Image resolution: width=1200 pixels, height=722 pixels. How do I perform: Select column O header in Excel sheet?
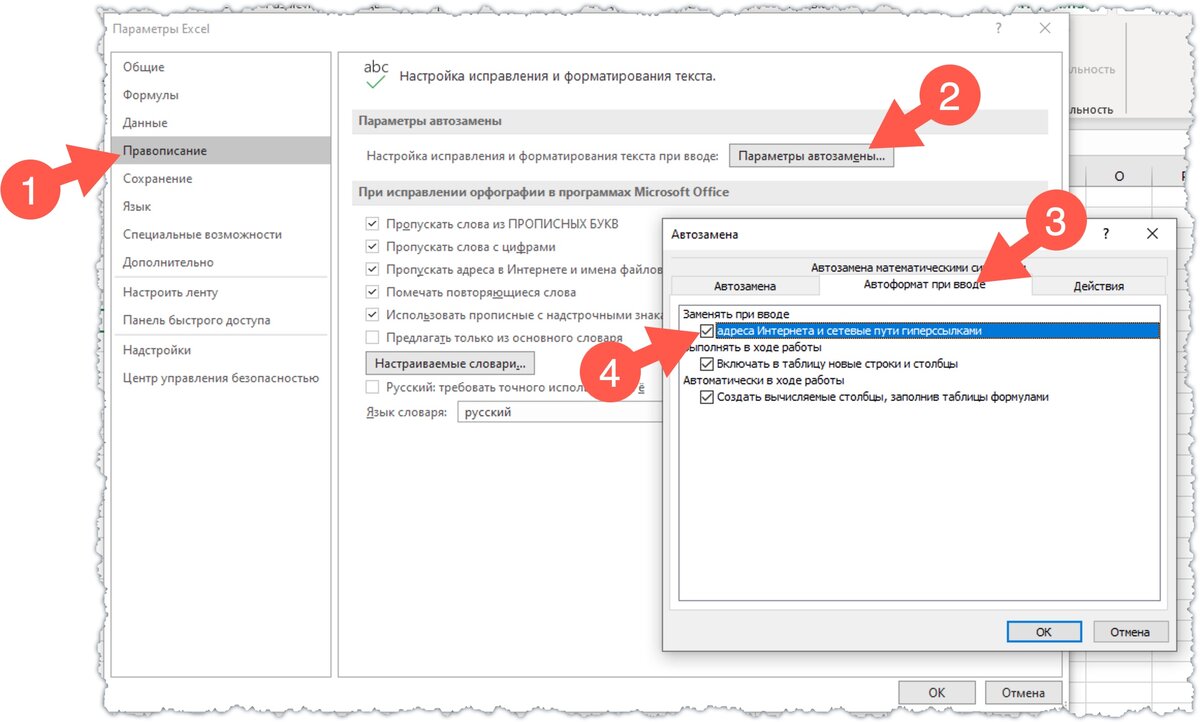pyautogui.click(x=1119, y=176)
